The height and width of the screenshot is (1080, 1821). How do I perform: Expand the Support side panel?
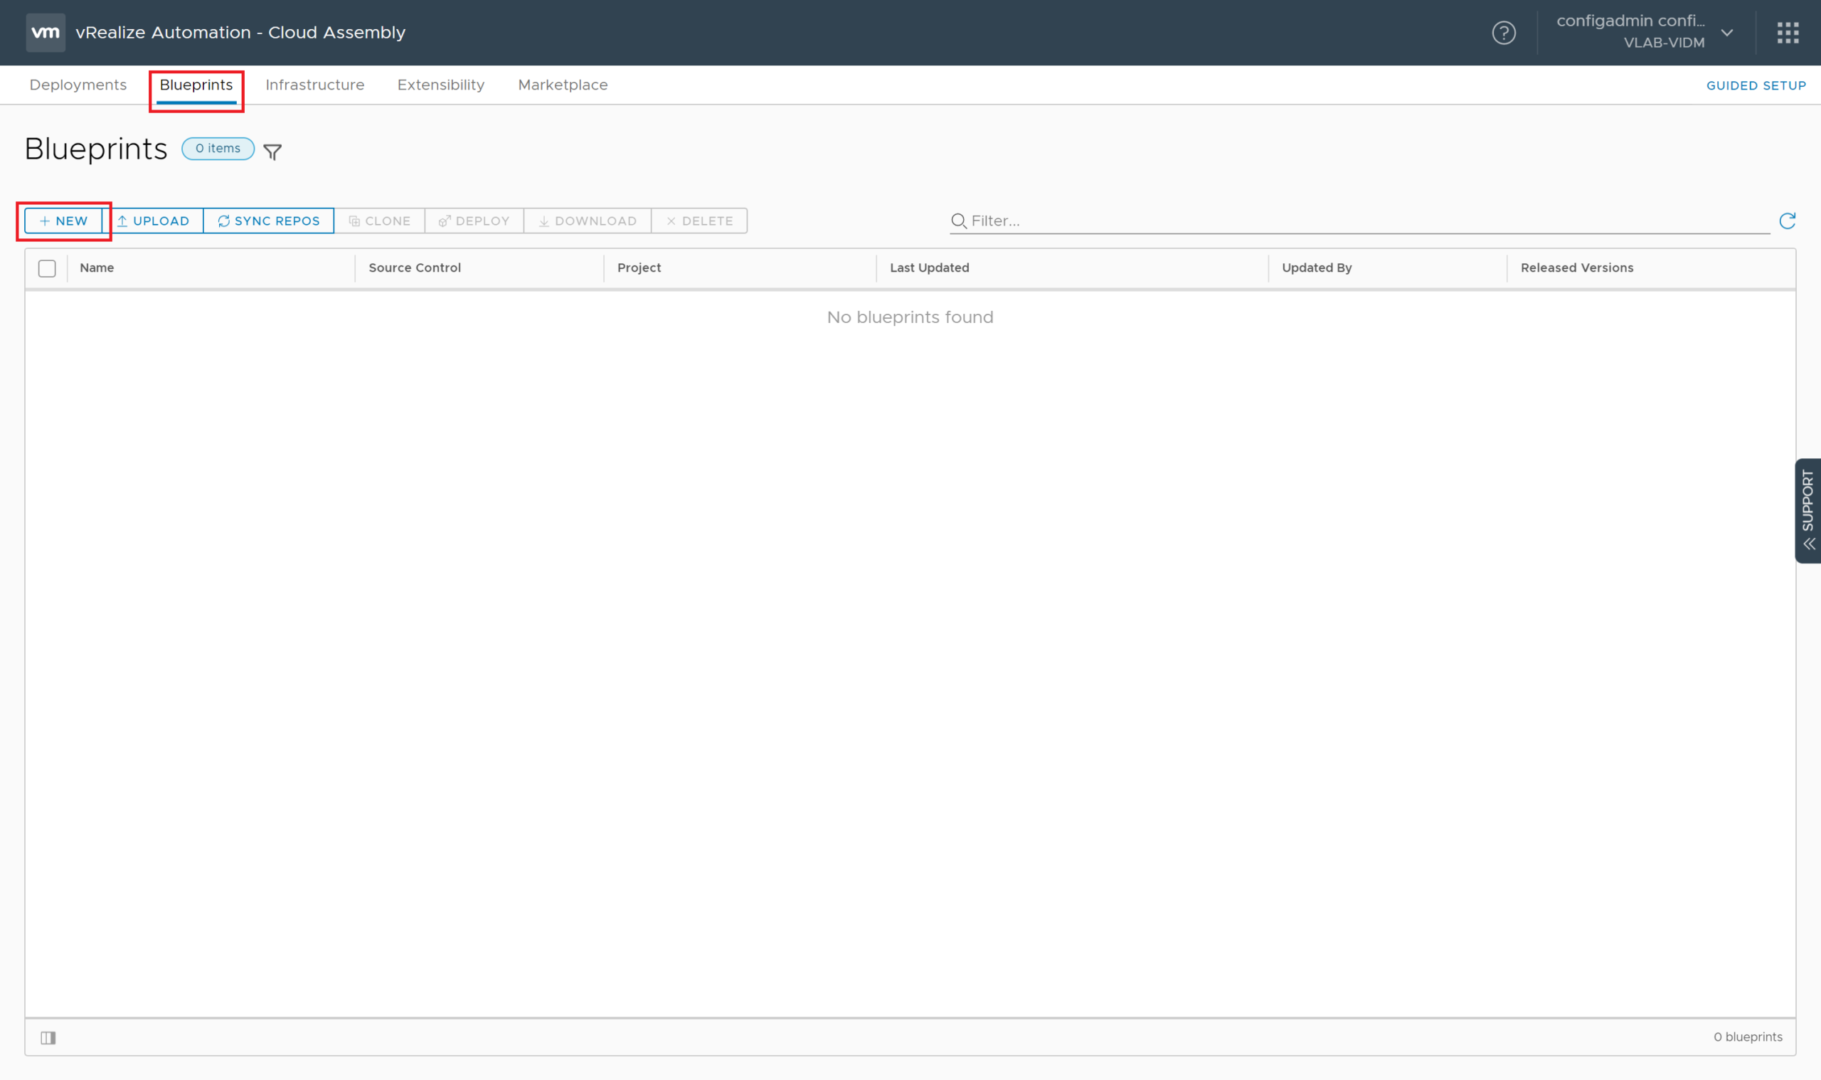1807,510
